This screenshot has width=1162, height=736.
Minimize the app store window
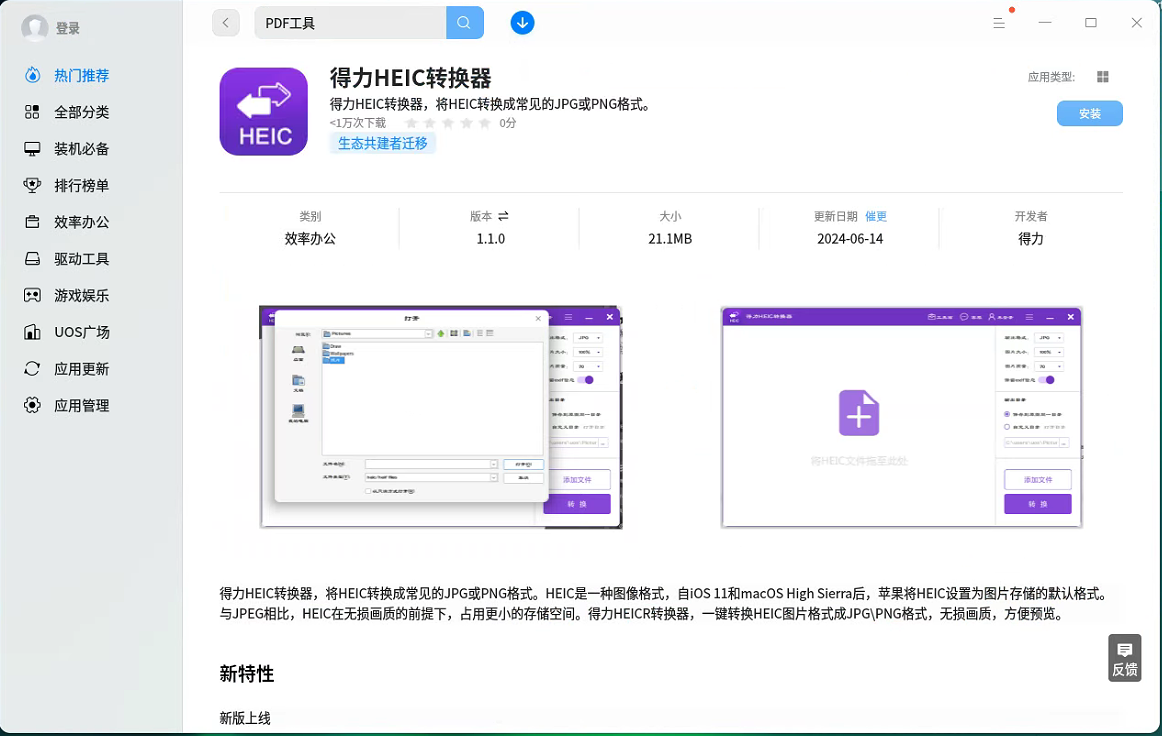1045,23
